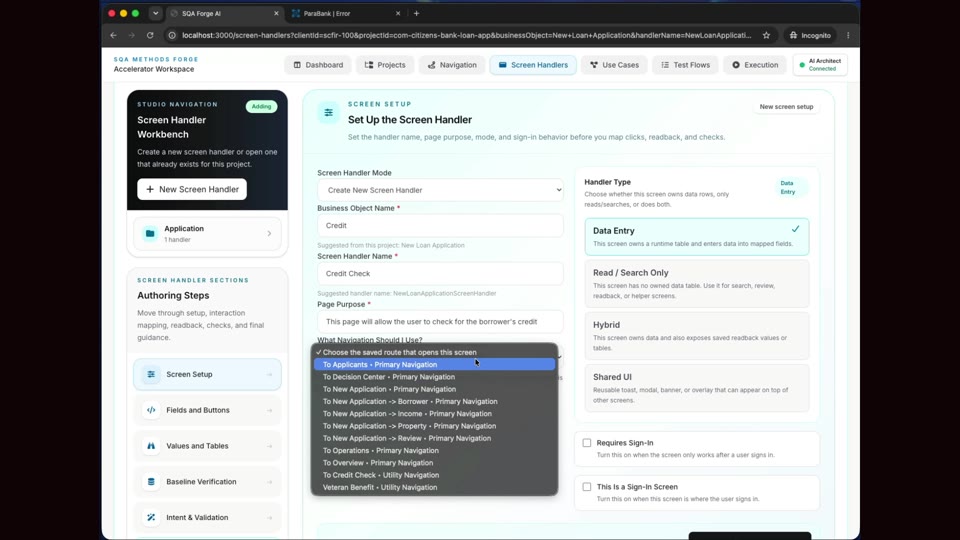Open Baseline Verification section
The image size is (960, 540).
pyautogui.click(x=207, y=482)
